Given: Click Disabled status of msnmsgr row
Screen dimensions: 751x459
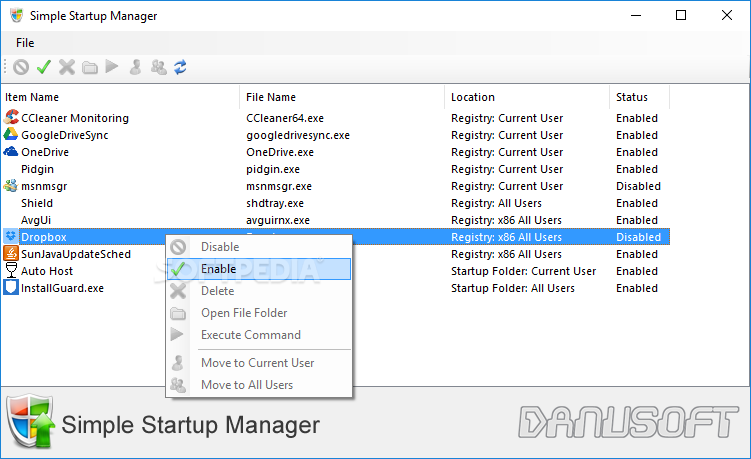Looking at the screenshot, I should (x=638, y=186).
